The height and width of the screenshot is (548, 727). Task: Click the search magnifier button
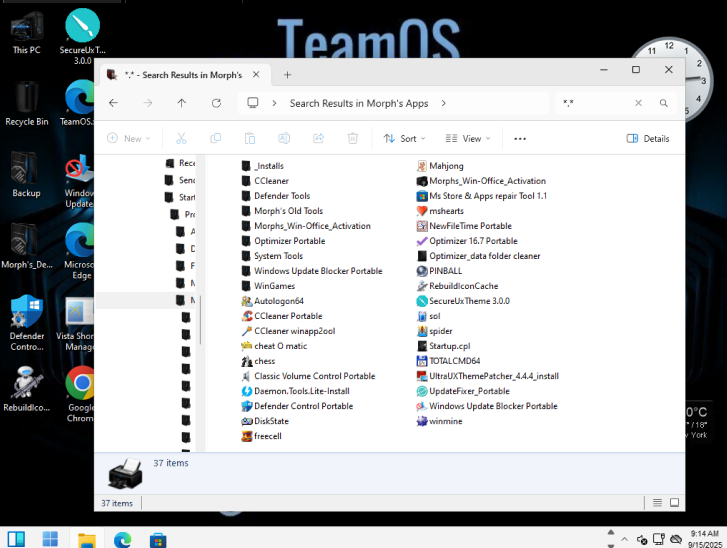coord(664,103)
